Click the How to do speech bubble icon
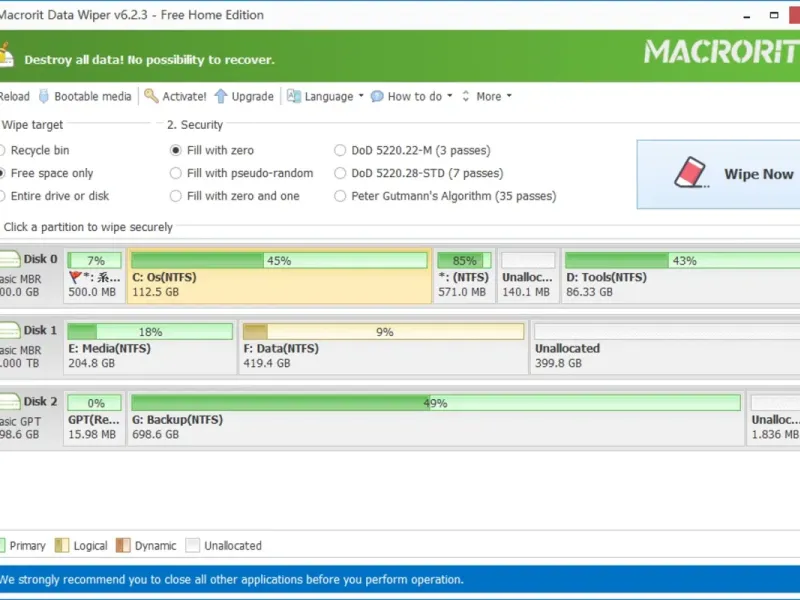The image size is (800, 600). pyautogui.click(x=377, y=96)
